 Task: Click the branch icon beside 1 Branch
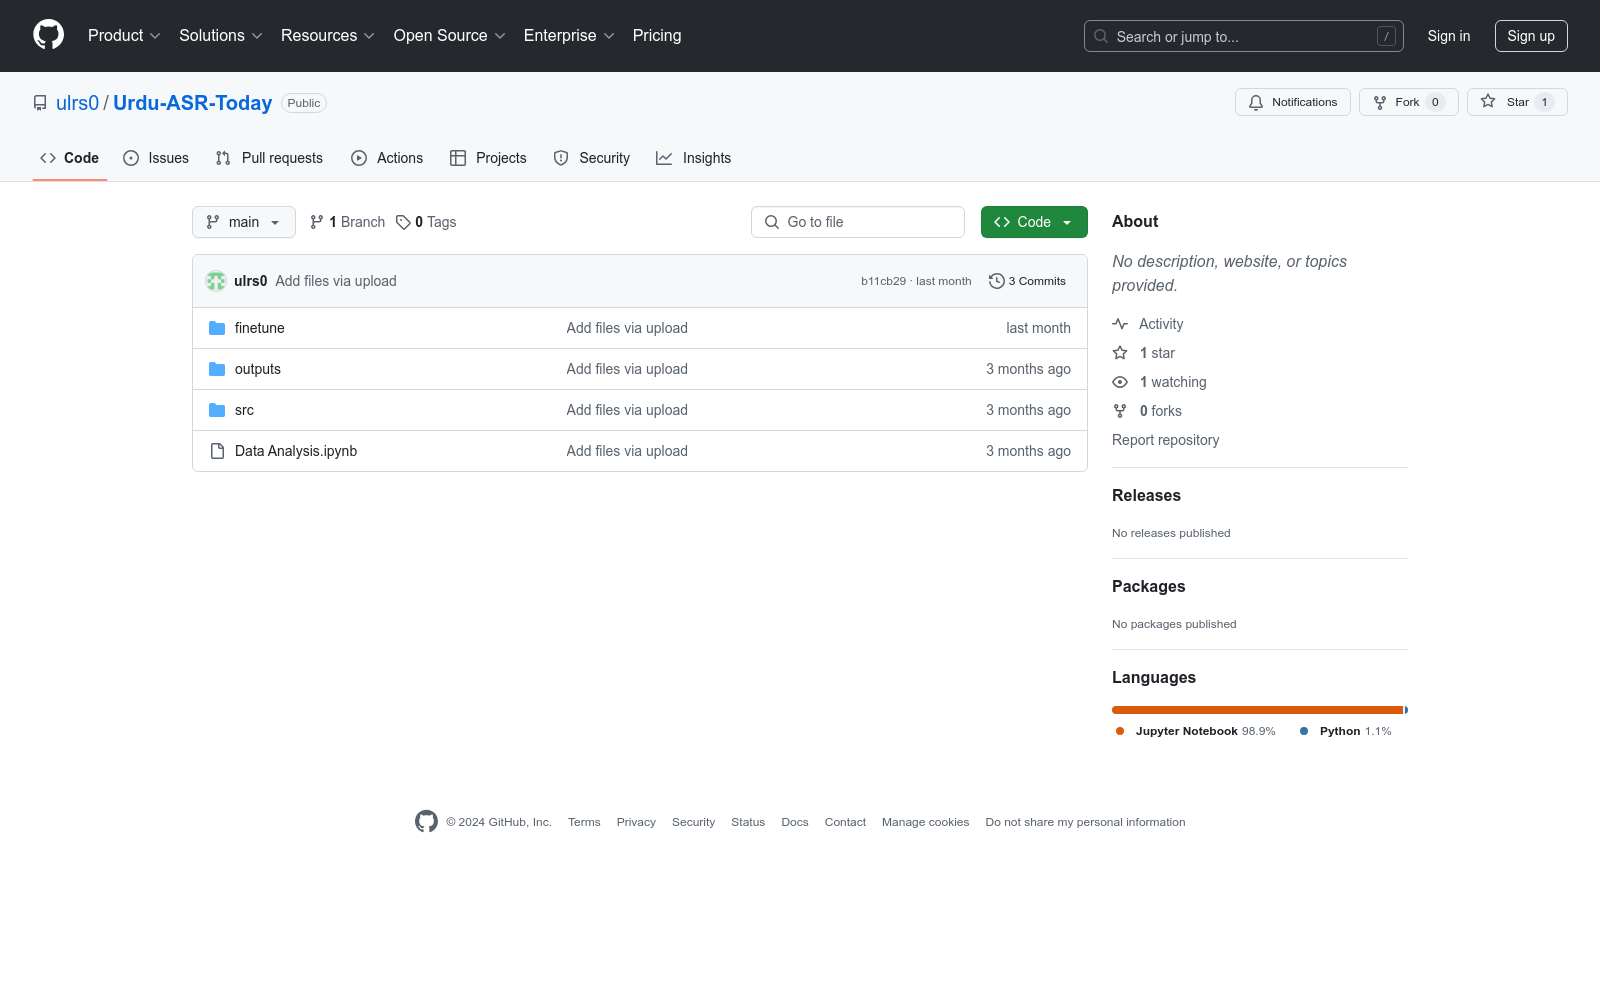point(317,222)
